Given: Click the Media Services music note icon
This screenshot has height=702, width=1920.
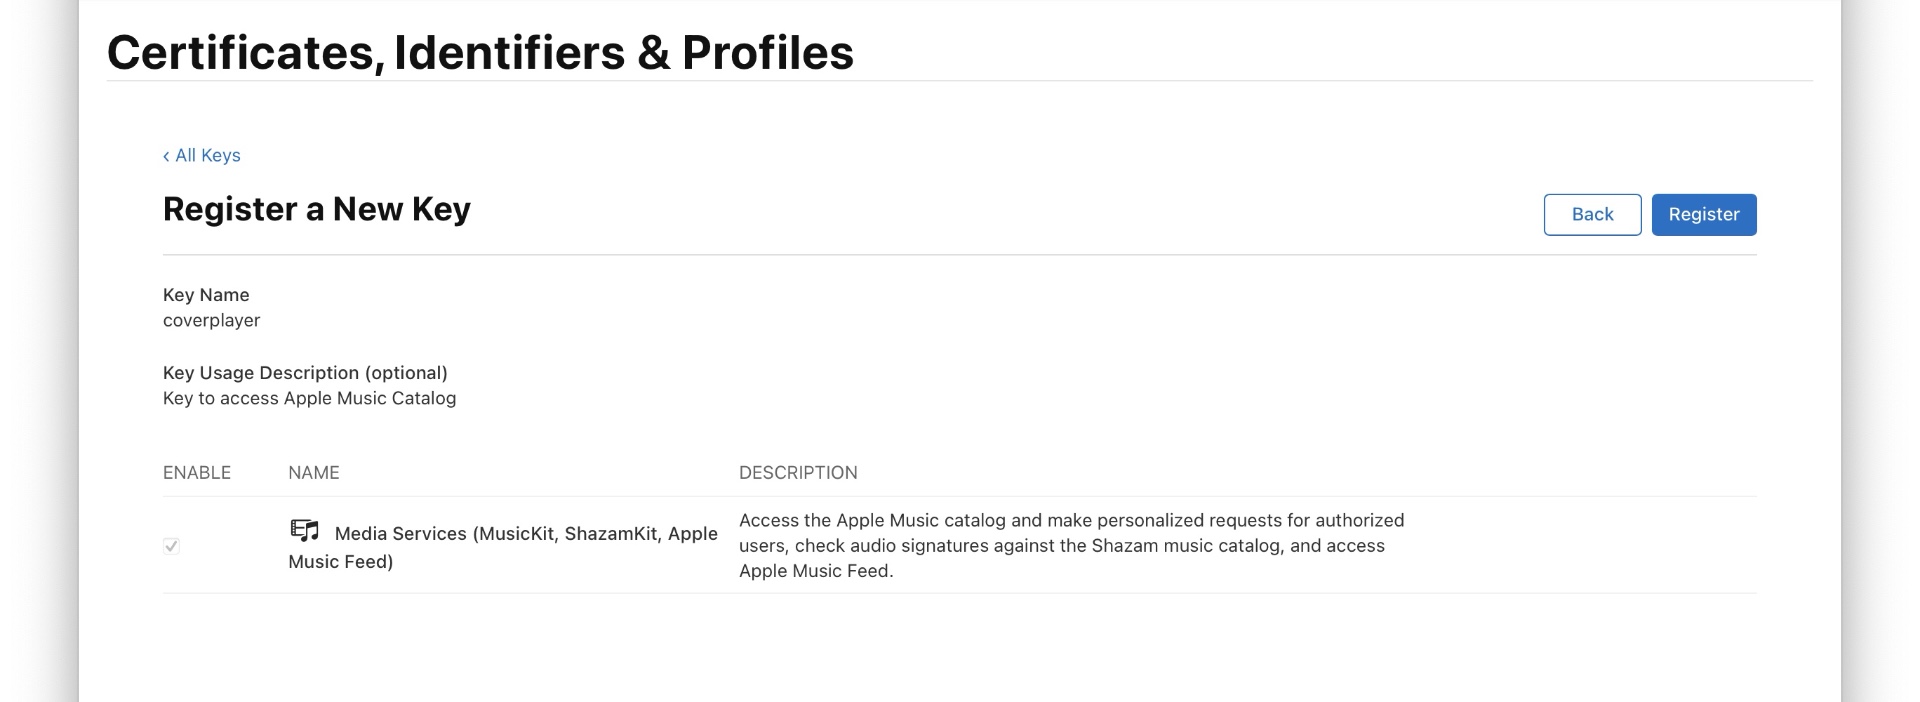Looking at the screenshot, I should pyautogui.click(x=304, y=531).
